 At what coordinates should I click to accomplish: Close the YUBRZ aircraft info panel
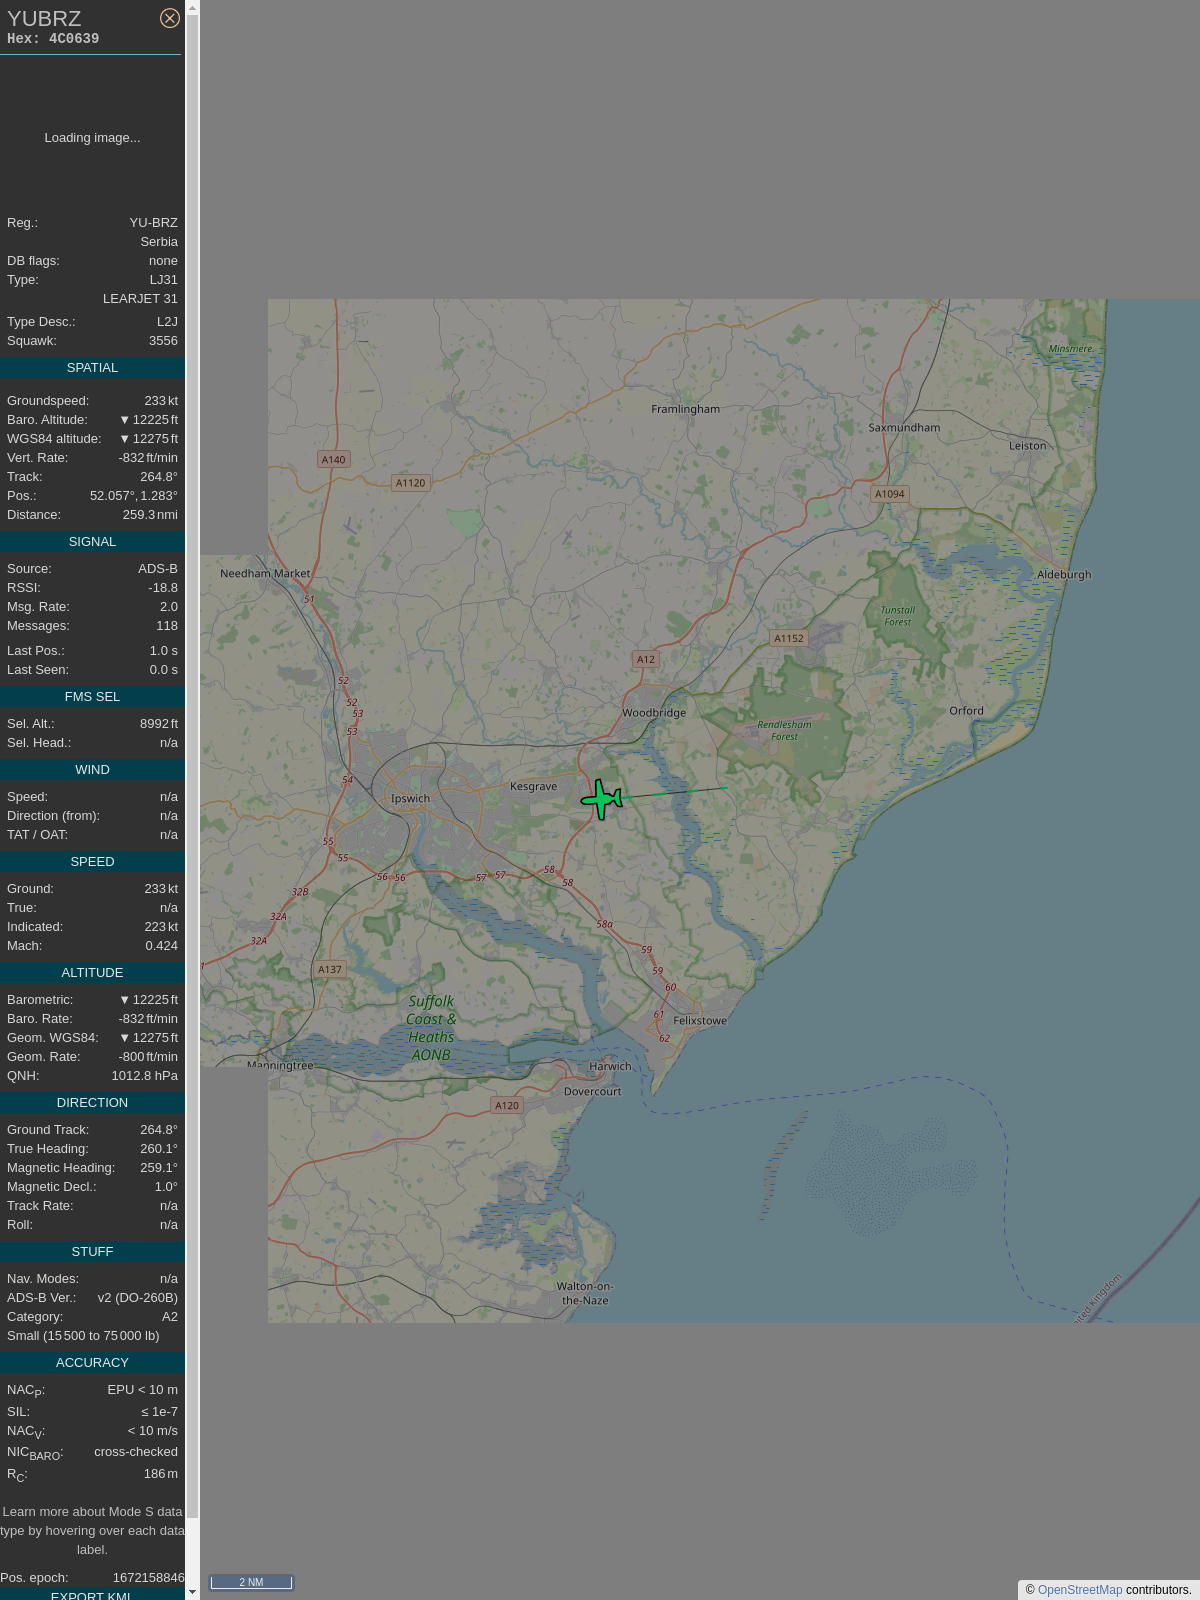click(170, 18)
